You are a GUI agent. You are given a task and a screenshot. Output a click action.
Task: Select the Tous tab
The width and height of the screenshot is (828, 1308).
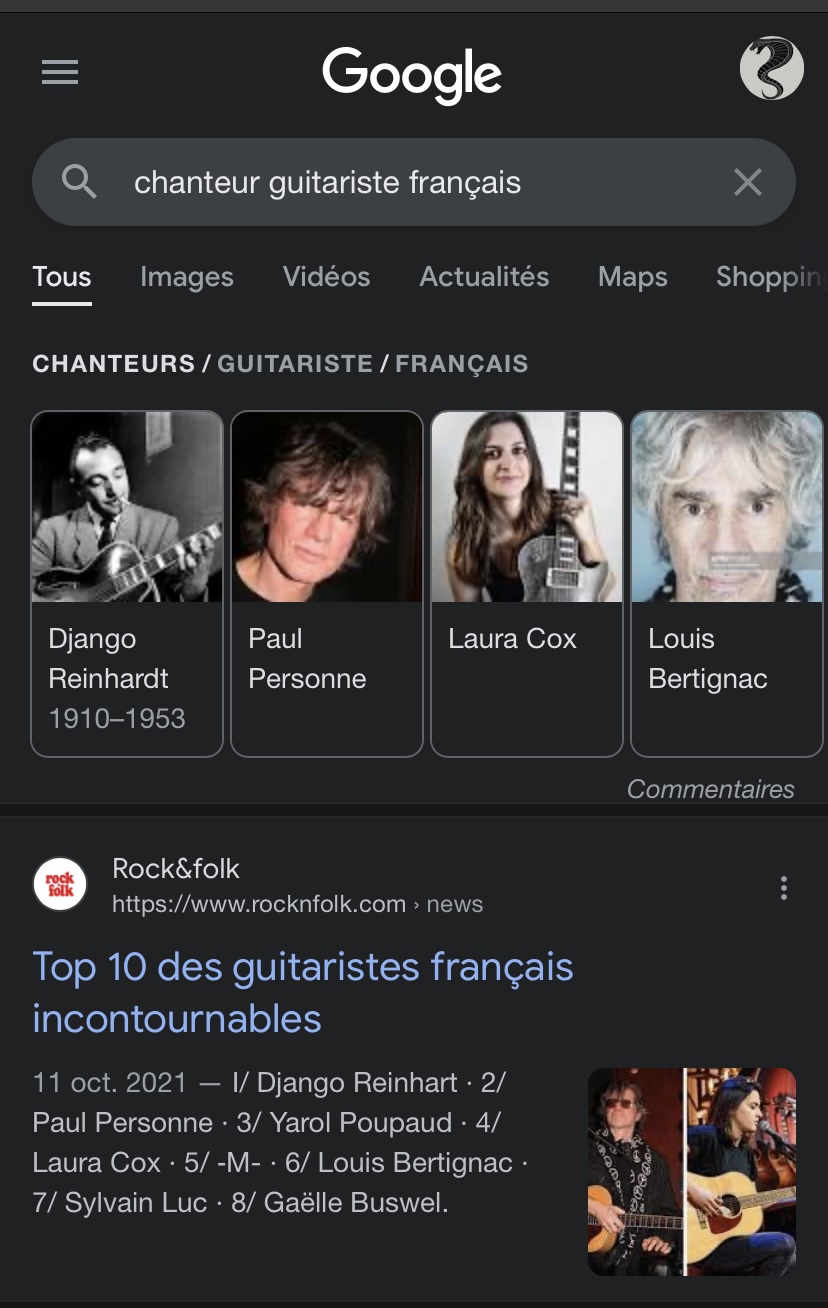(62, 277)
